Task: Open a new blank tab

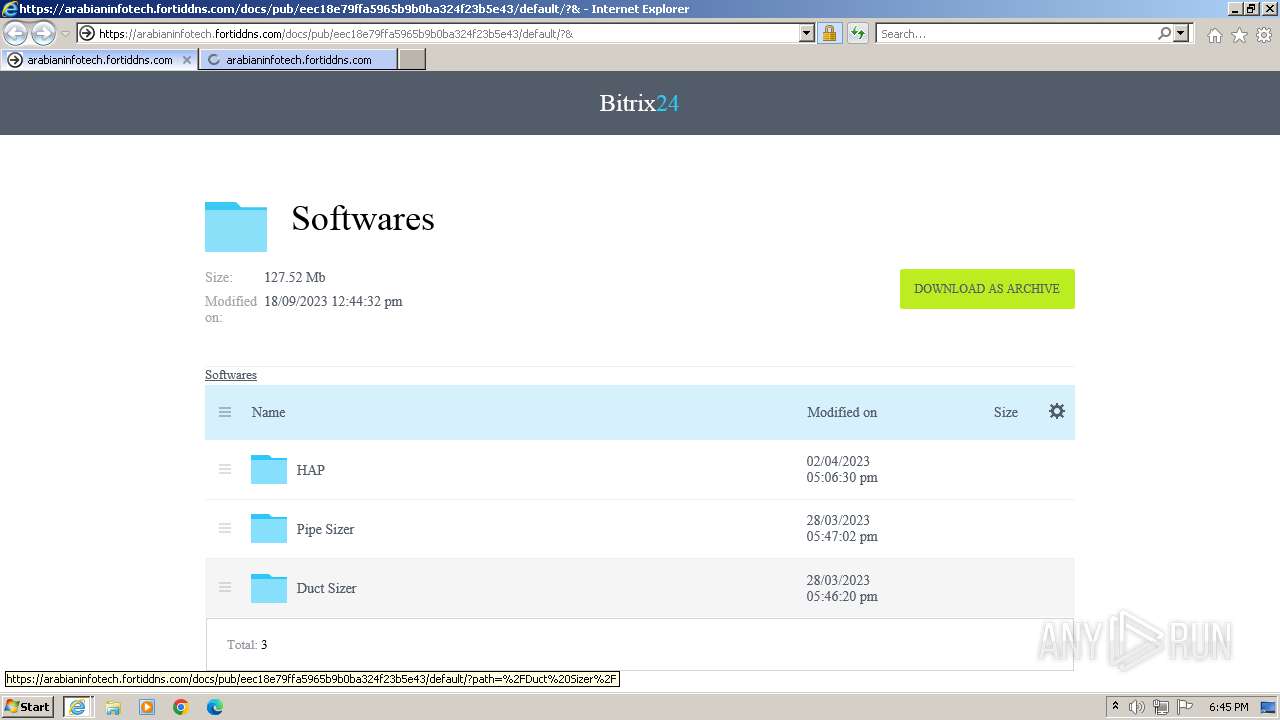Action: [x=412, y=60]
